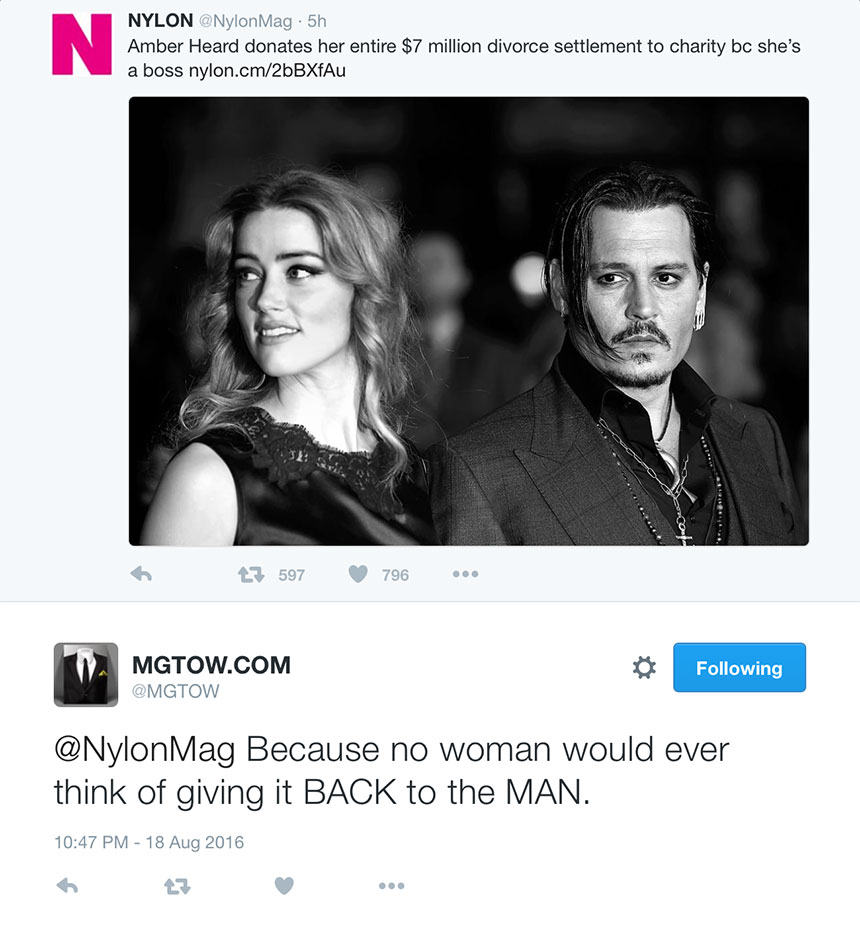The width and height of the screenshot is (860, 937).
Task: Click the MGTOW.COM display name
Action: (211, 665)
